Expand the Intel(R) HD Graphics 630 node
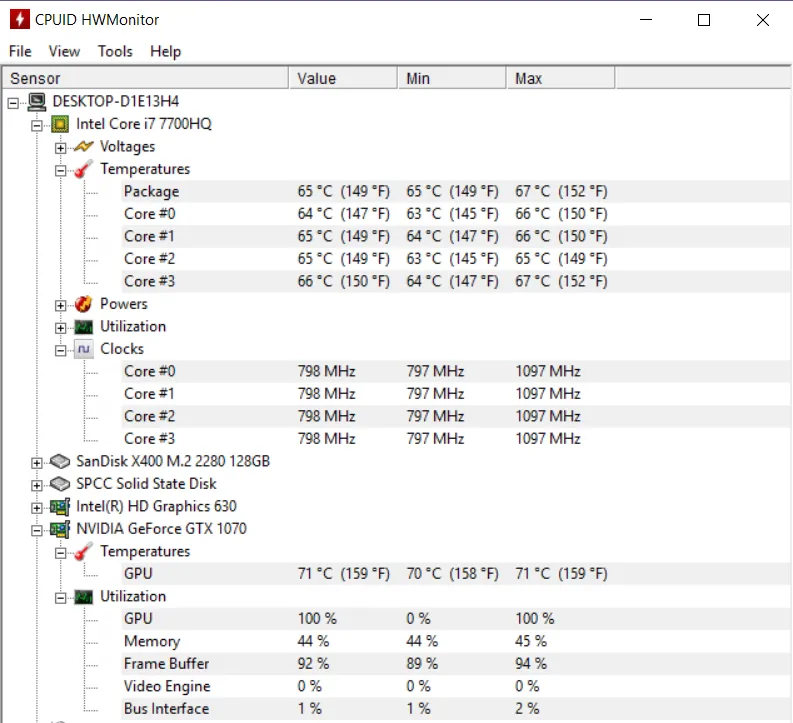The image size is (793, 723). click(37, 508)
